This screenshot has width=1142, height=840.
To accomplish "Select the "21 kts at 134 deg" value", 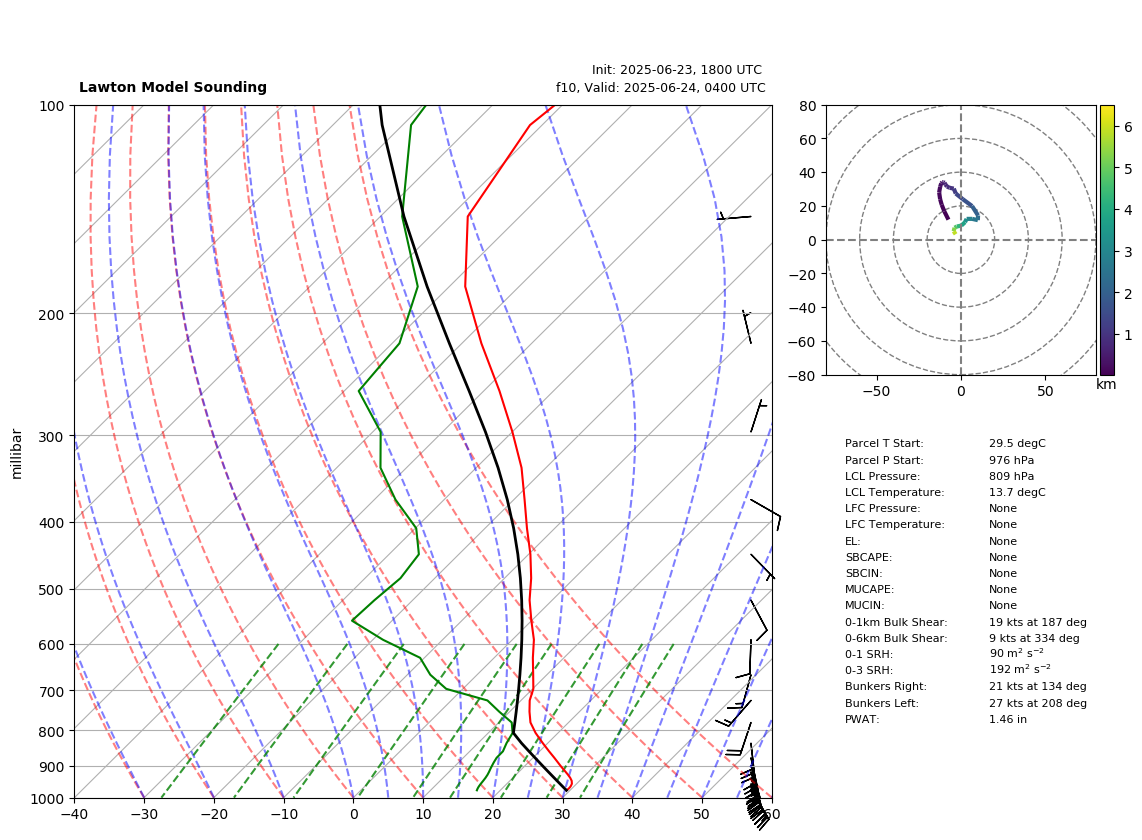I will pyautogui.click(x=1038, y=687).
